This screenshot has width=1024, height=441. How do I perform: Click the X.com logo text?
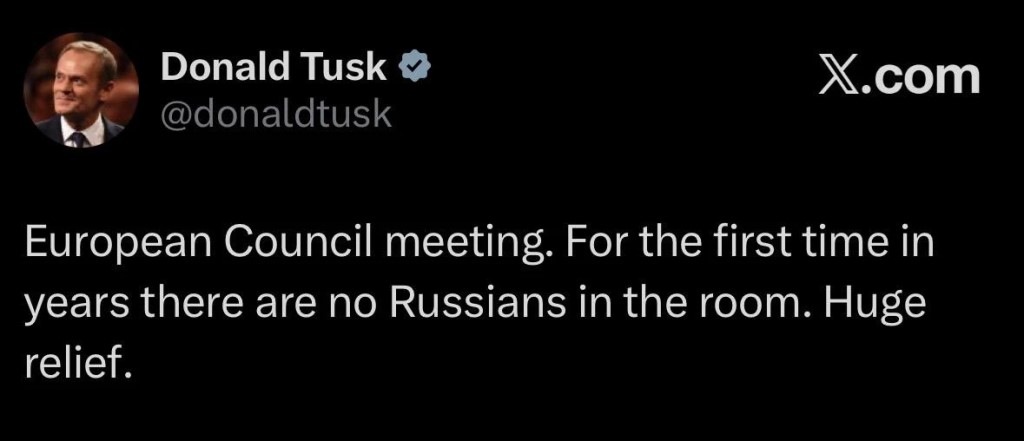[x=898, y=76]
